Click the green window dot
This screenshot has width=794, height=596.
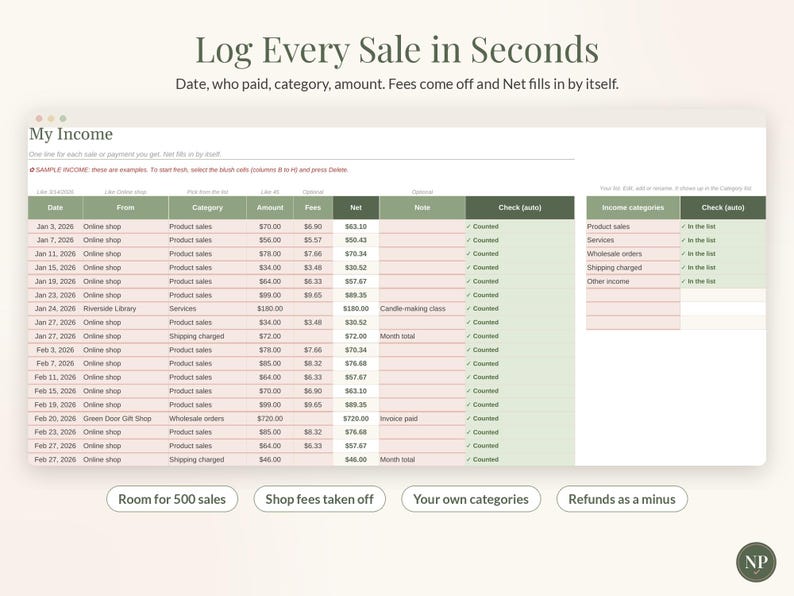63,118
